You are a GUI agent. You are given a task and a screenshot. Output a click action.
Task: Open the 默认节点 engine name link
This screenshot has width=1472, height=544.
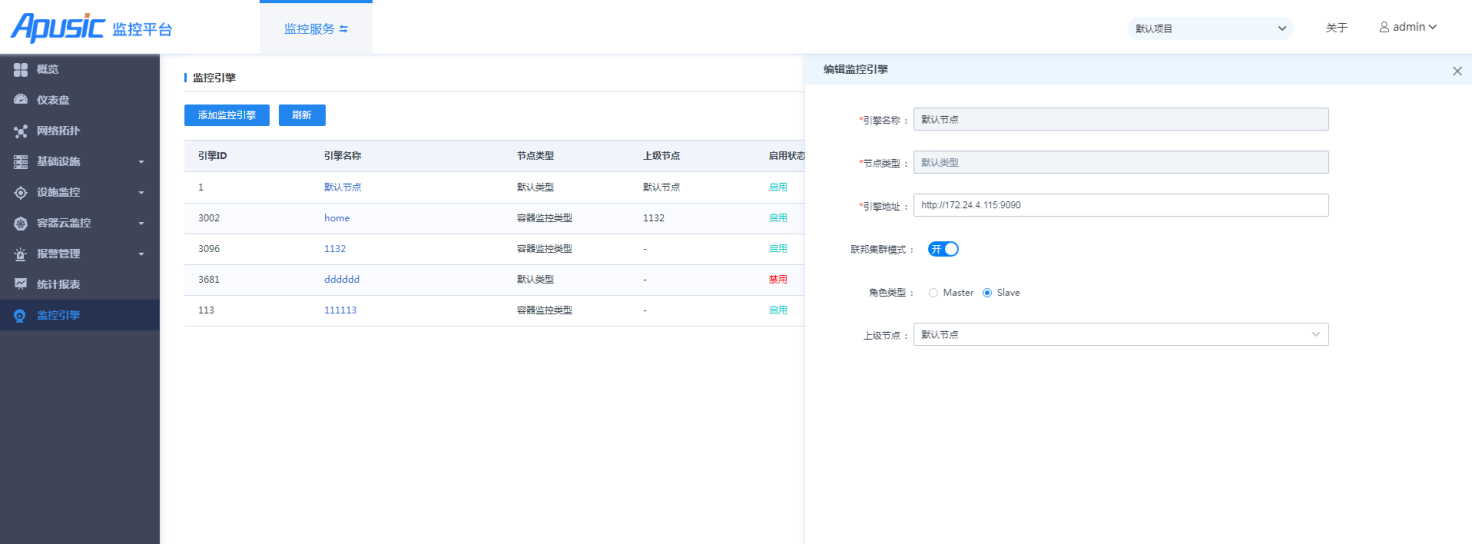point(342,187)
